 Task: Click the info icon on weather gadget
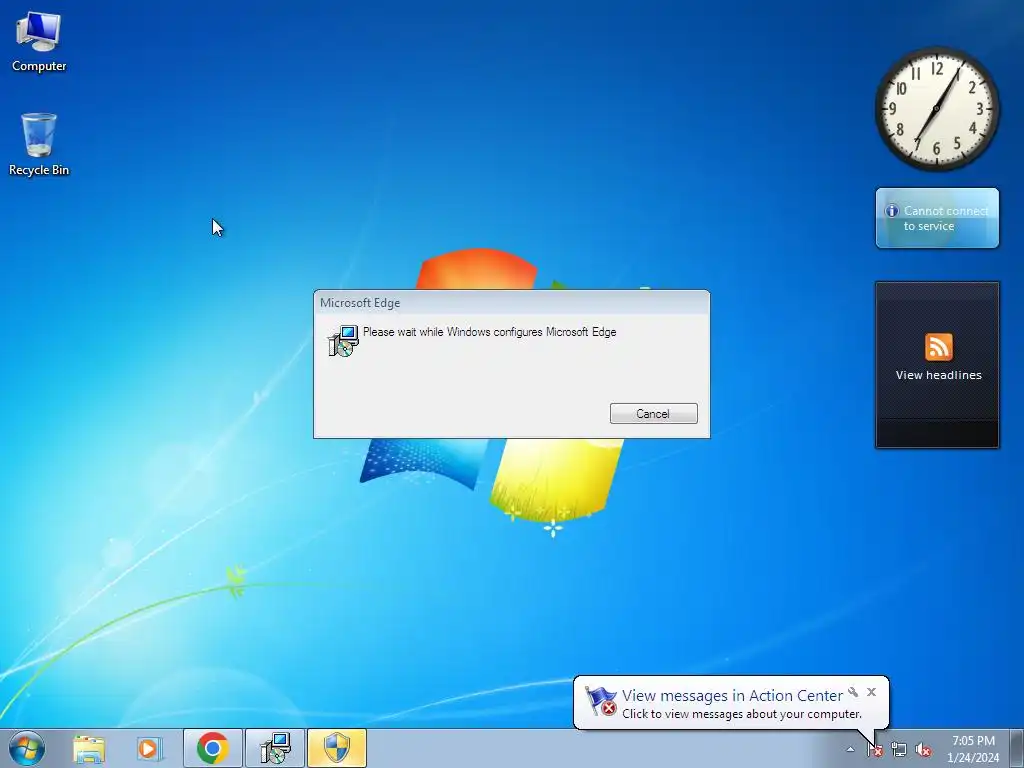pos(891,211)
